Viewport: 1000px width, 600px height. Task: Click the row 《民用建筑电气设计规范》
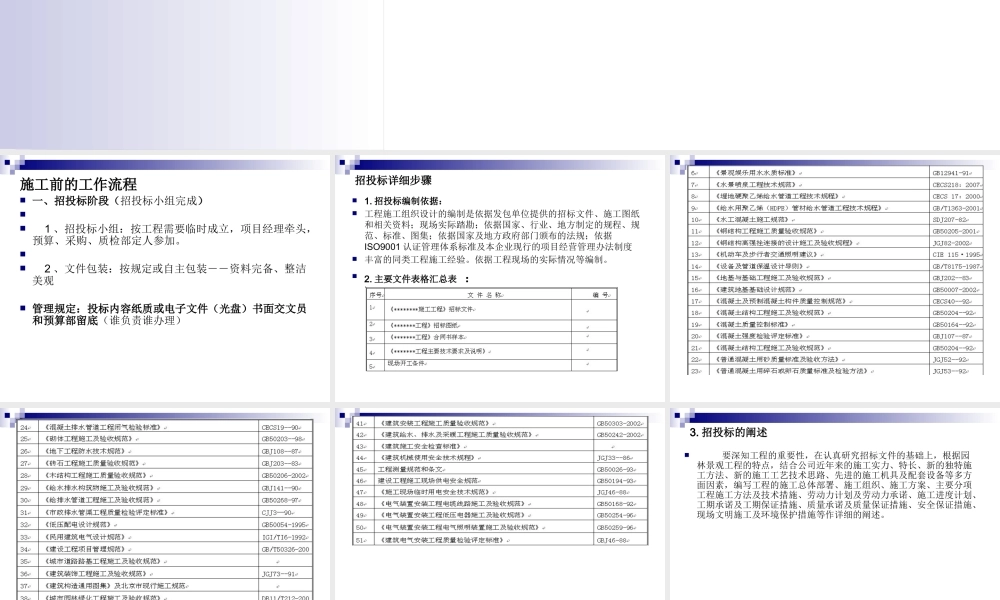pyautogui.click(x=165, y=537)
